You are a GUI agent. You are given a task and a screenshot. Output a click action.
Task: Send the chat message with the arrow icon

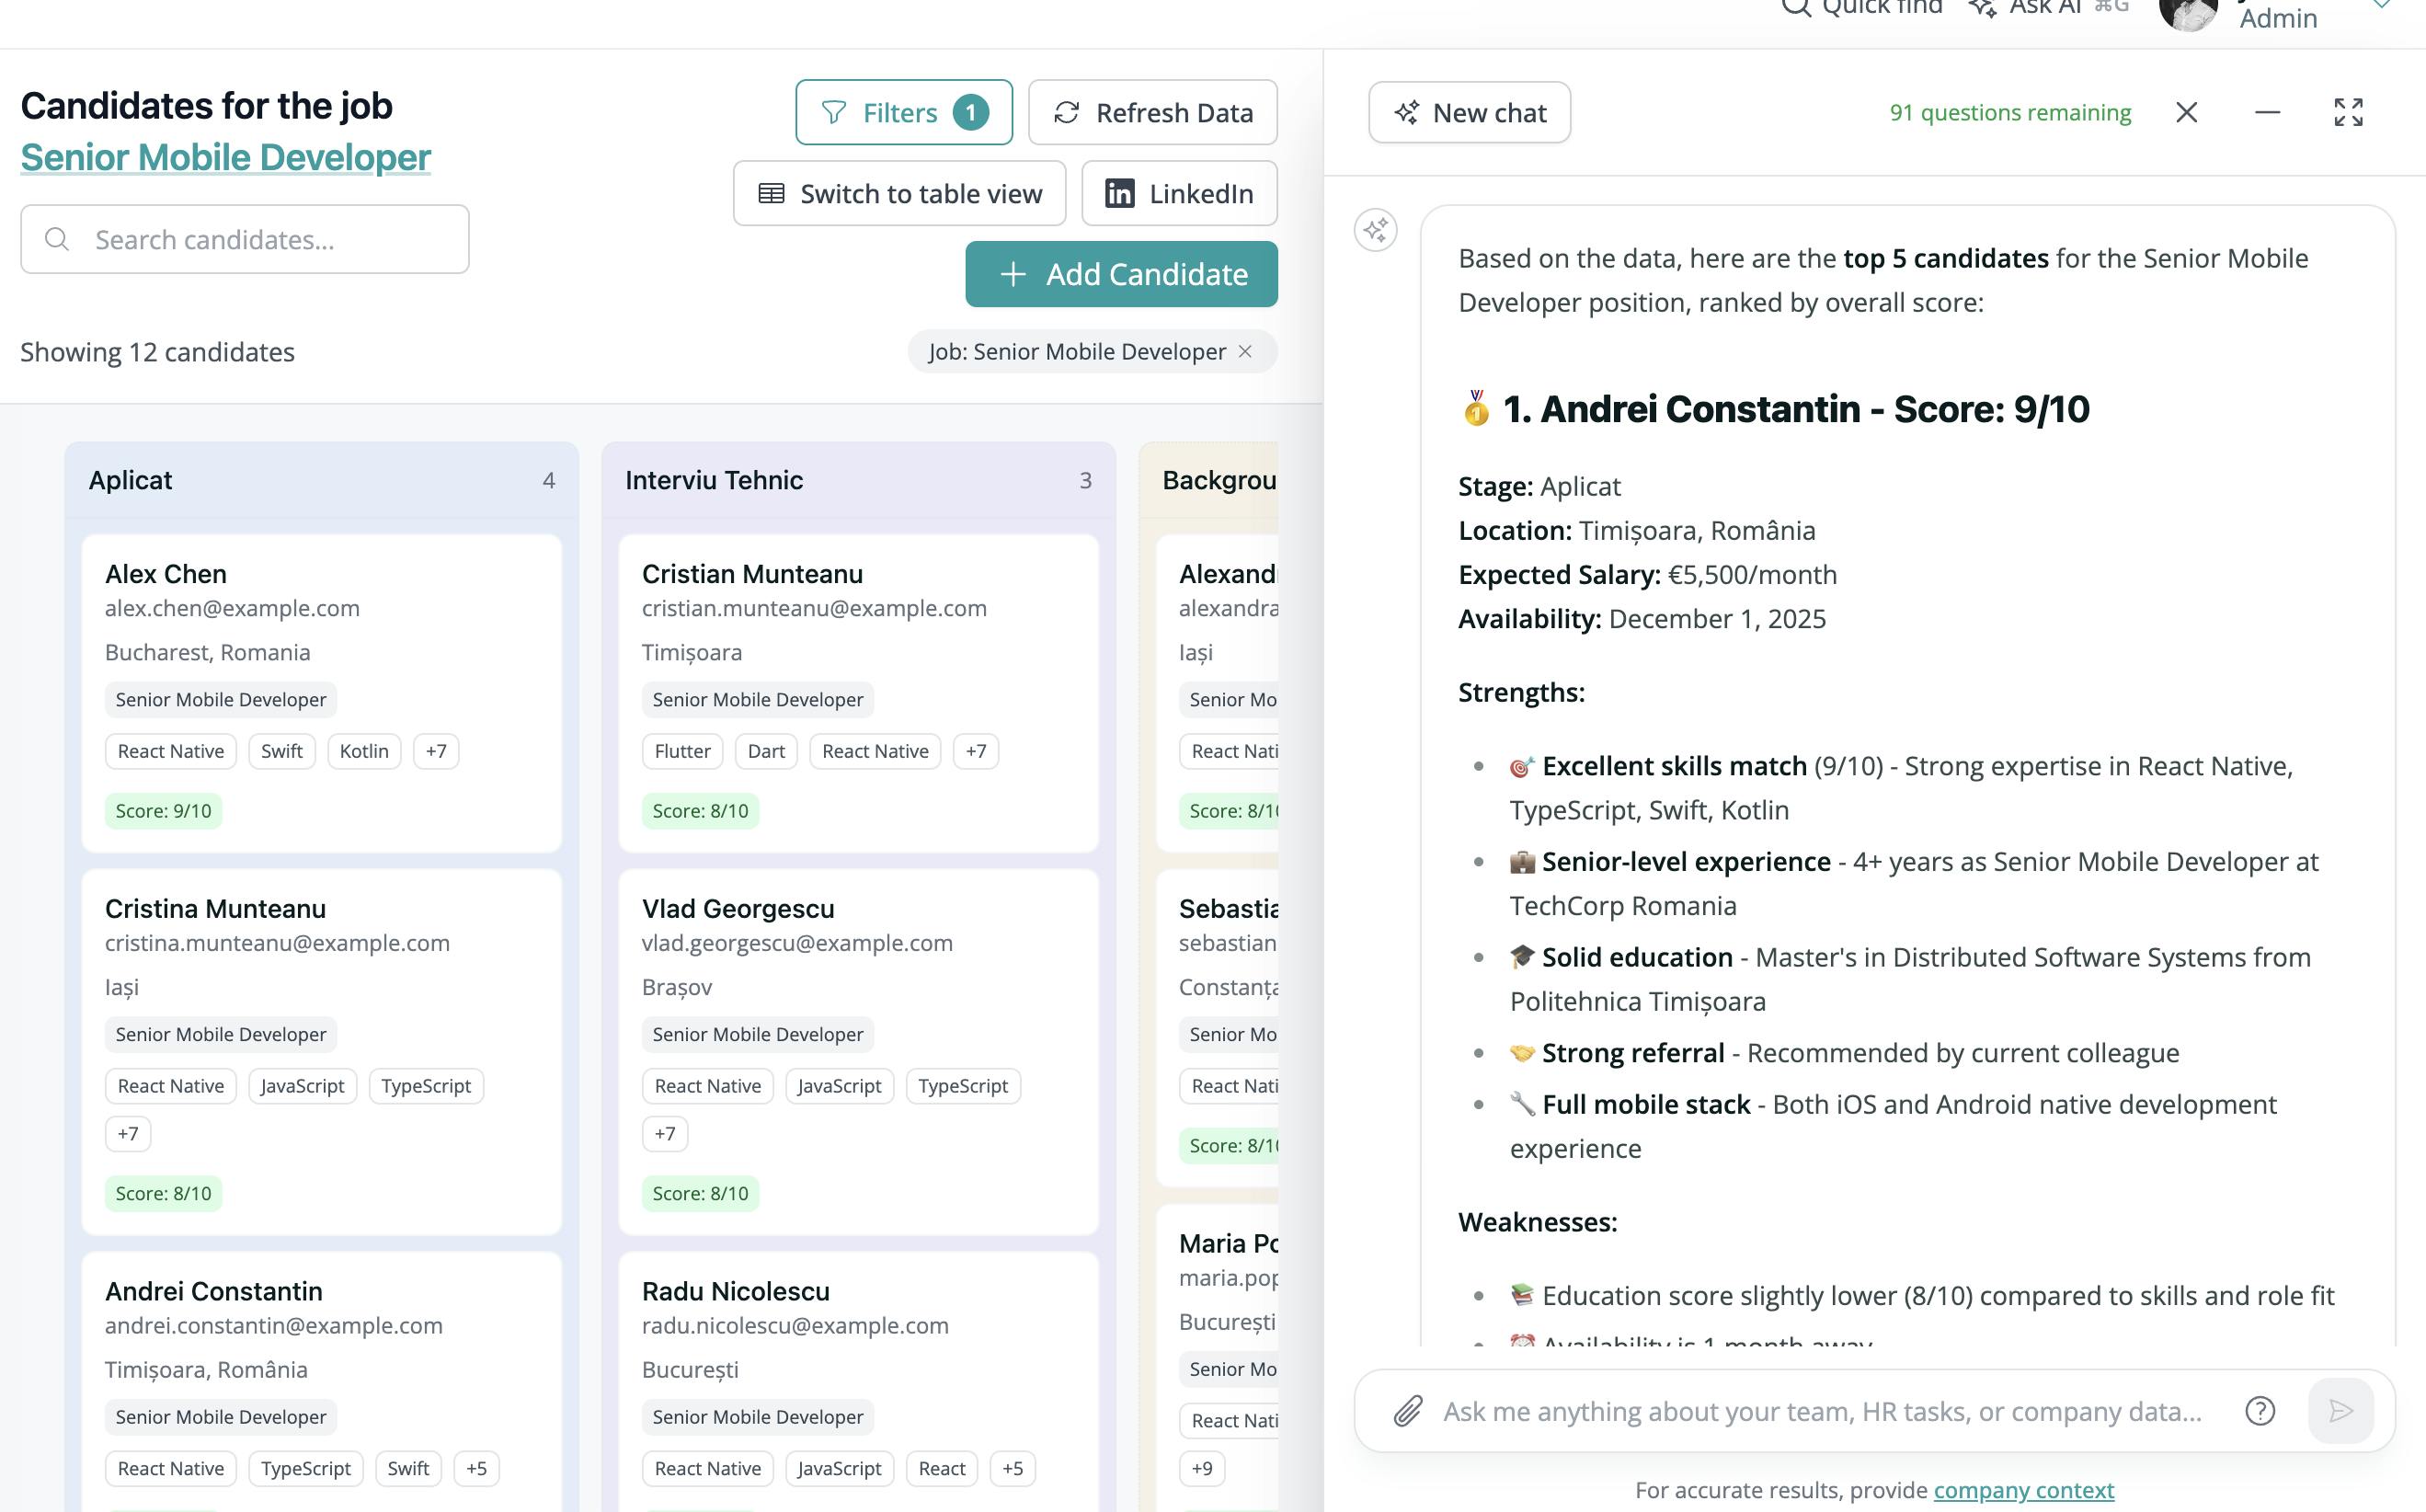(x=2340, y=1411)
